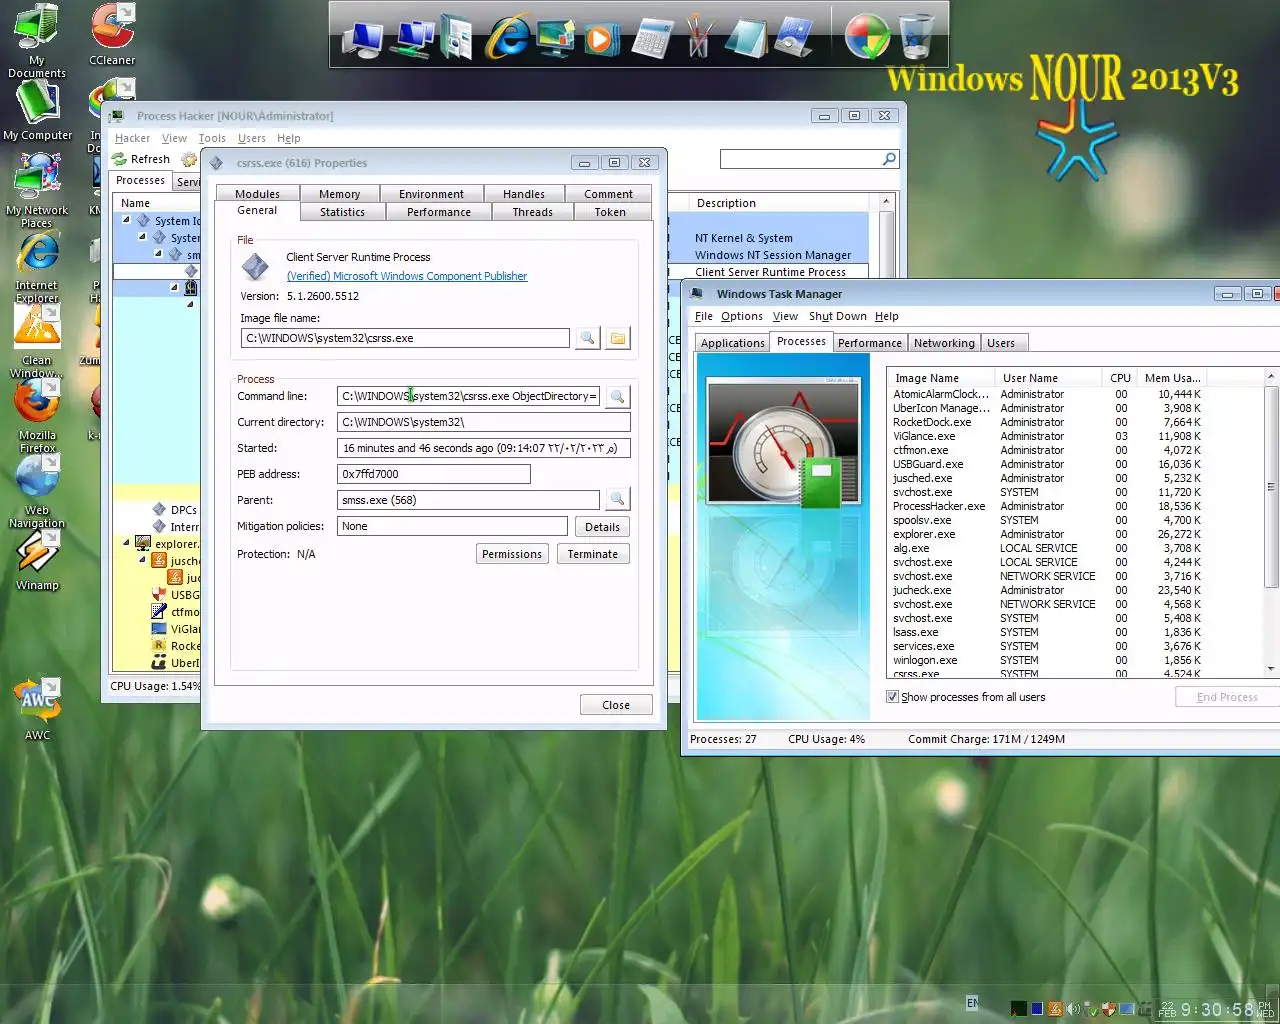Click the magnifier next to Parent field
This screenshot has height=1024, width=1280.
pos(618,499)
